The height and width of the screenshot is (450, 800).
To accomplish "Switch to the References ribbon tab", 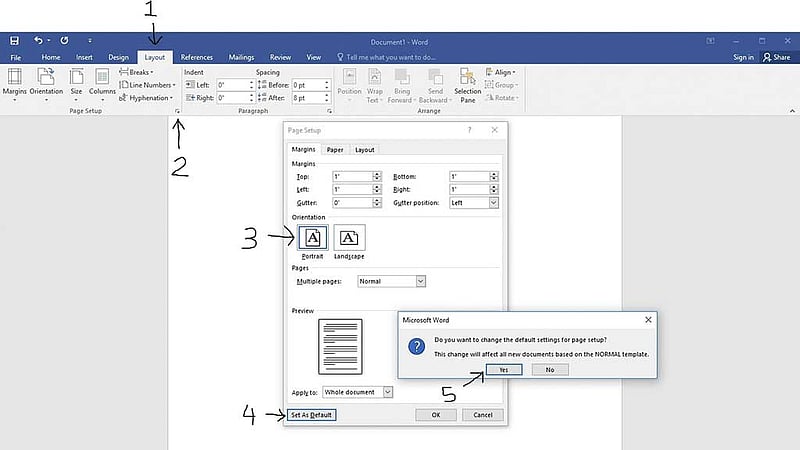I will click(x=196, y=57).
